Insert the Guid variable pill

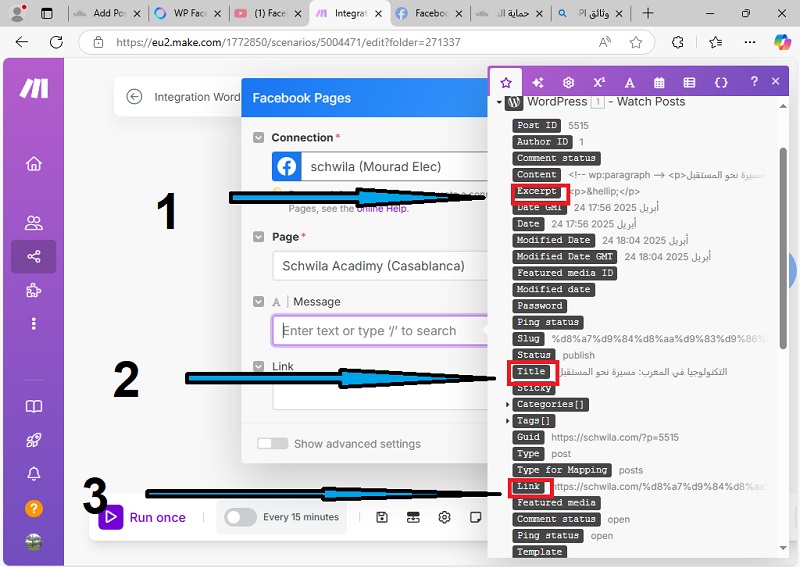528,437
